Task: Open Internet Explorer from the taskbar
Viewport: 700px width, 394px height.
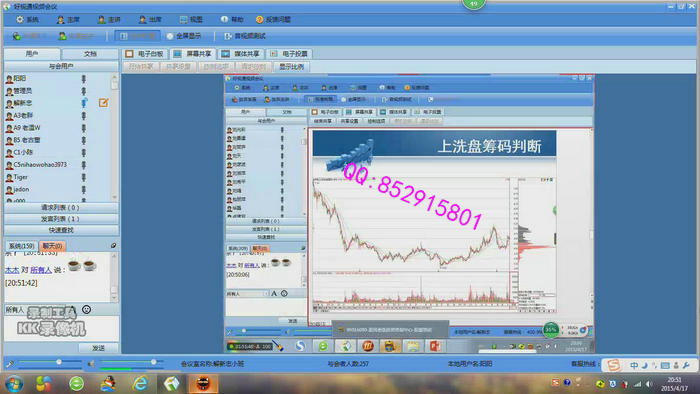Action: coord(139,383)
